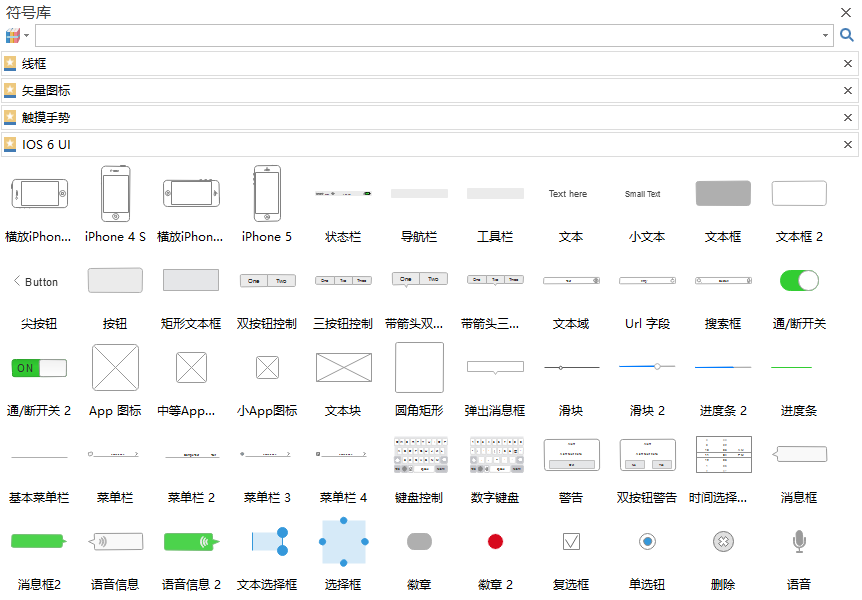Screen dimensions: 862x600
Task: Choose the 数字键盘 numeric keypad symbol
Action: pos(495,454)
